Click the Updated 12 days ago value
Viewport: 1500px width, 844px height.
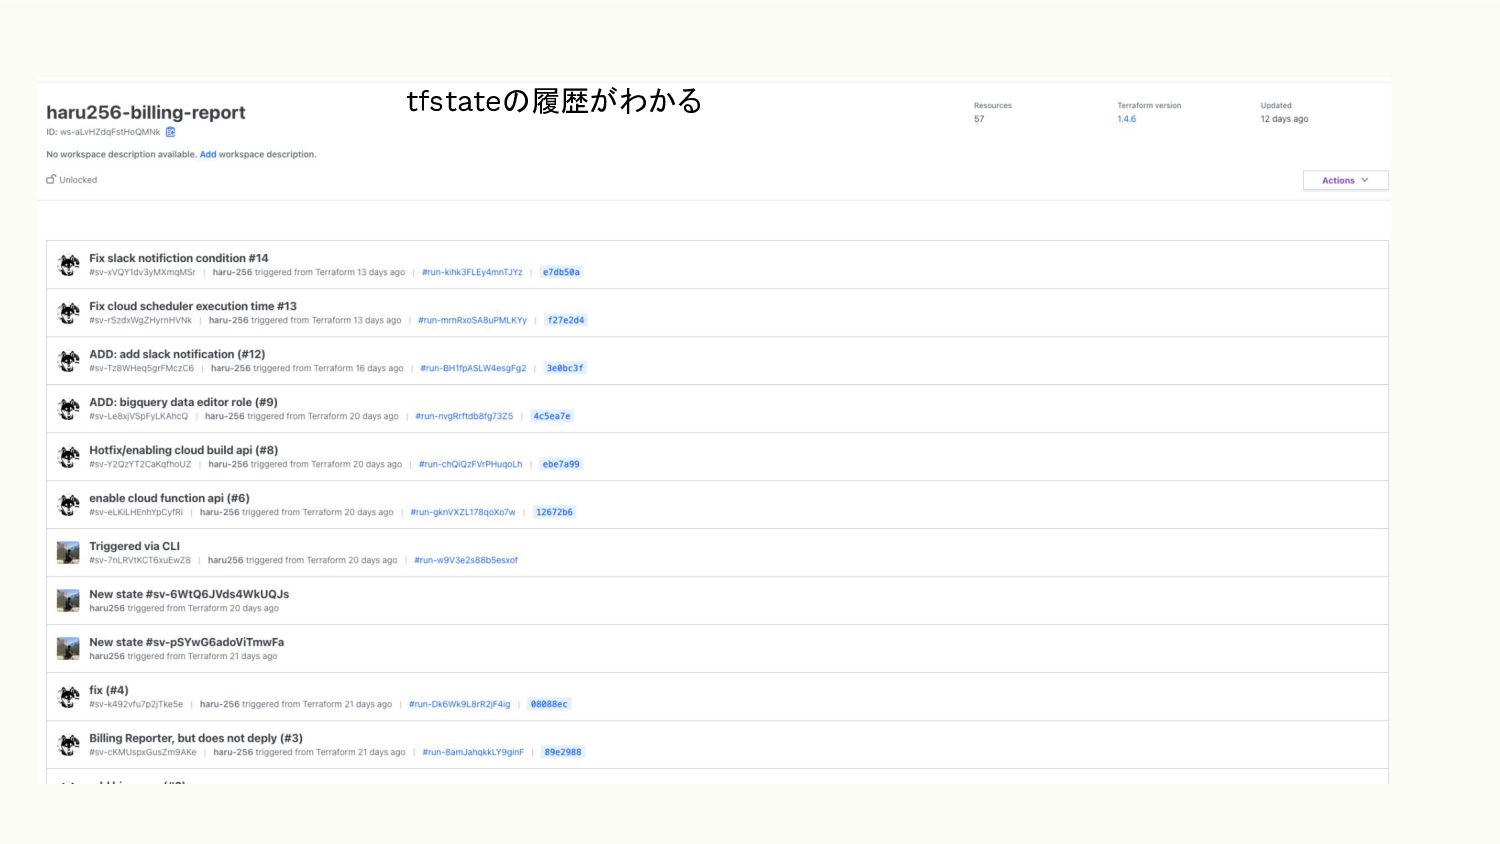pos(1284,119)
